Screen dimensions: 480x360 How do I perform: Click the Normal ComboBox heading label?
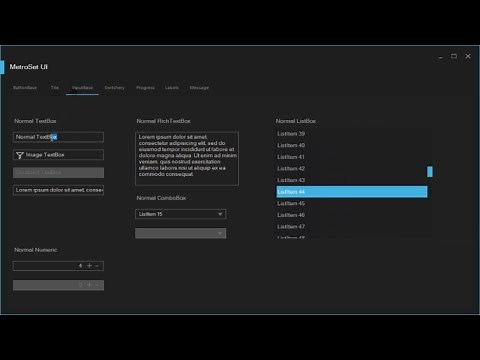click(161, 198)
